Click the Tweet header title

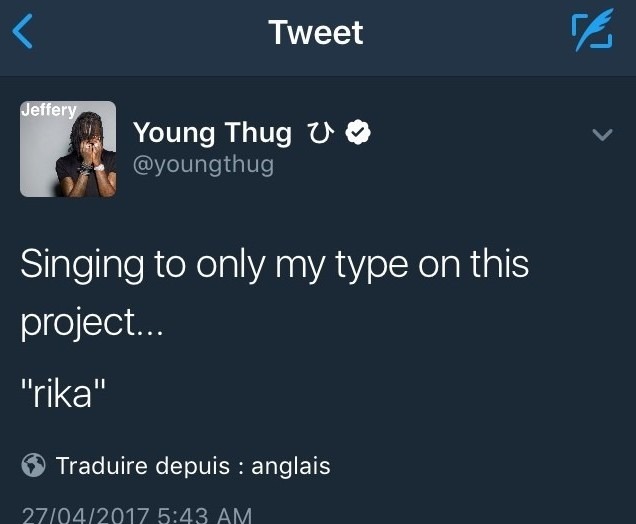pos(316,32)
